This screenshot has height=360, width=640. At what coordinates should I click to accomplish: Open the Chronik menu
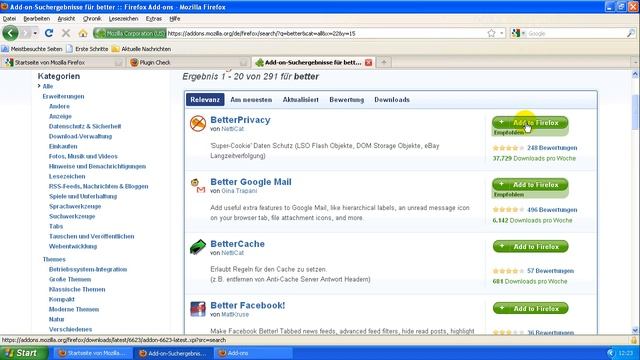pyautogui.click(x=92, y=19)
